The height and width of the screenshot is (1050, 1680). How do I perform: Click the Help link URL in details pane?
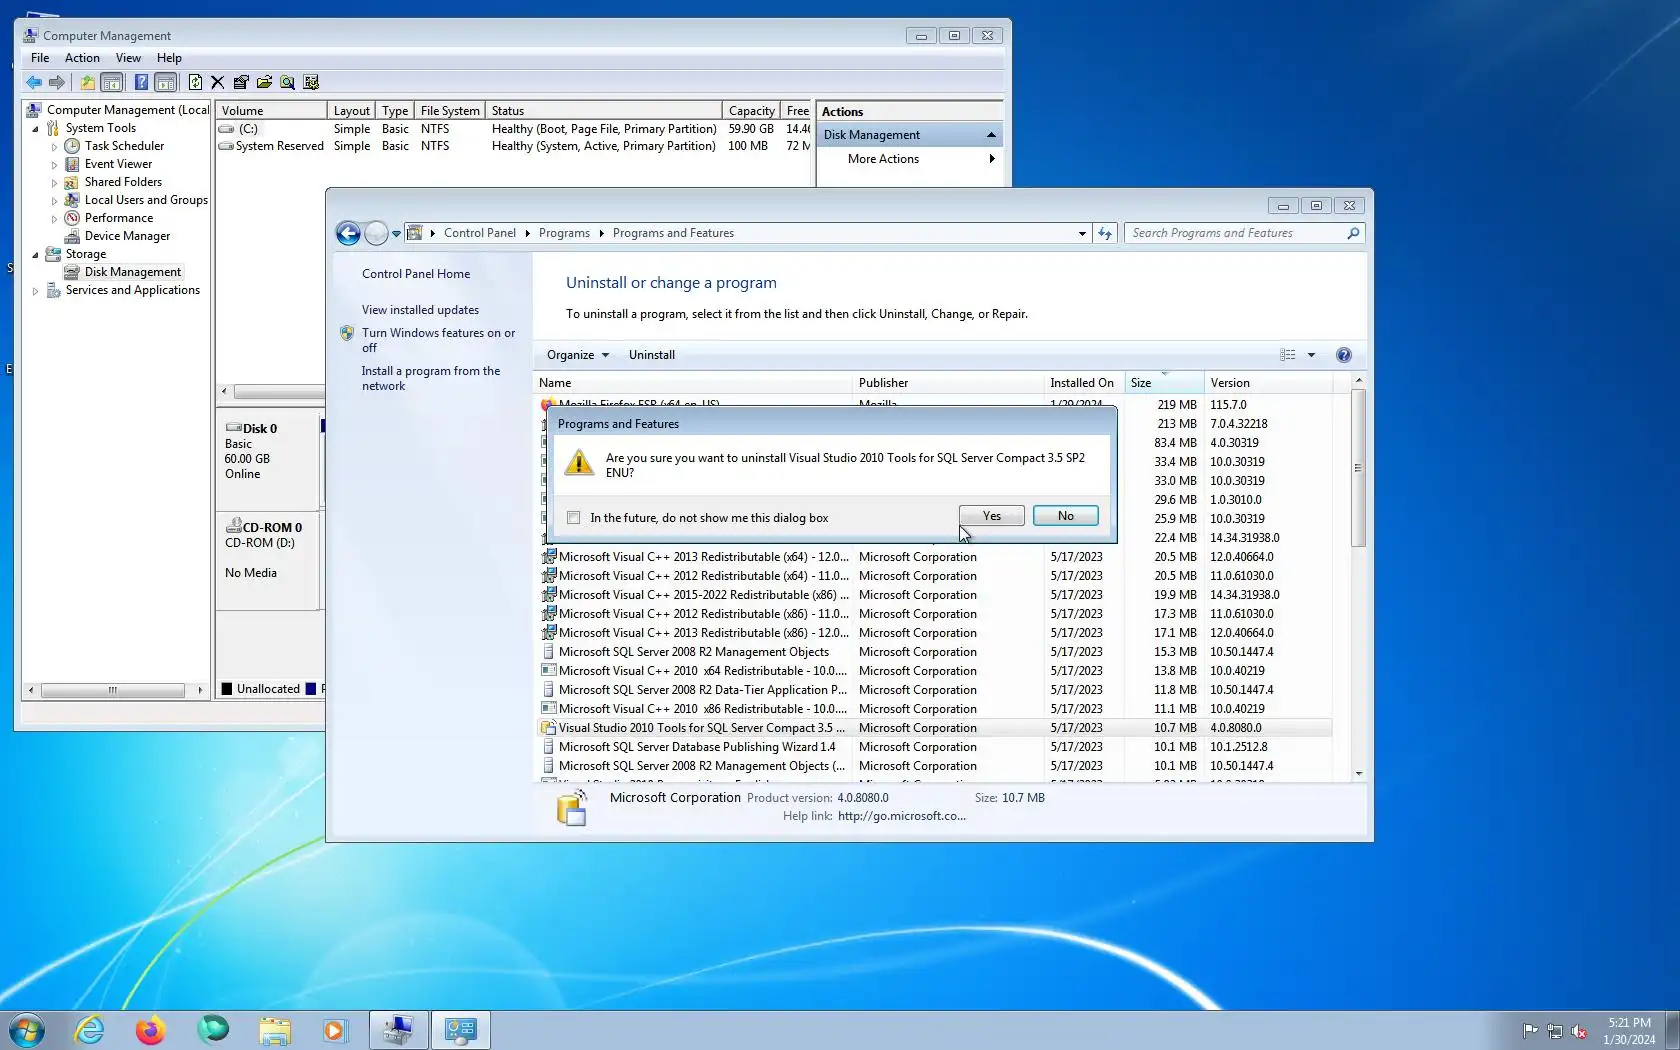click(902, 816)
